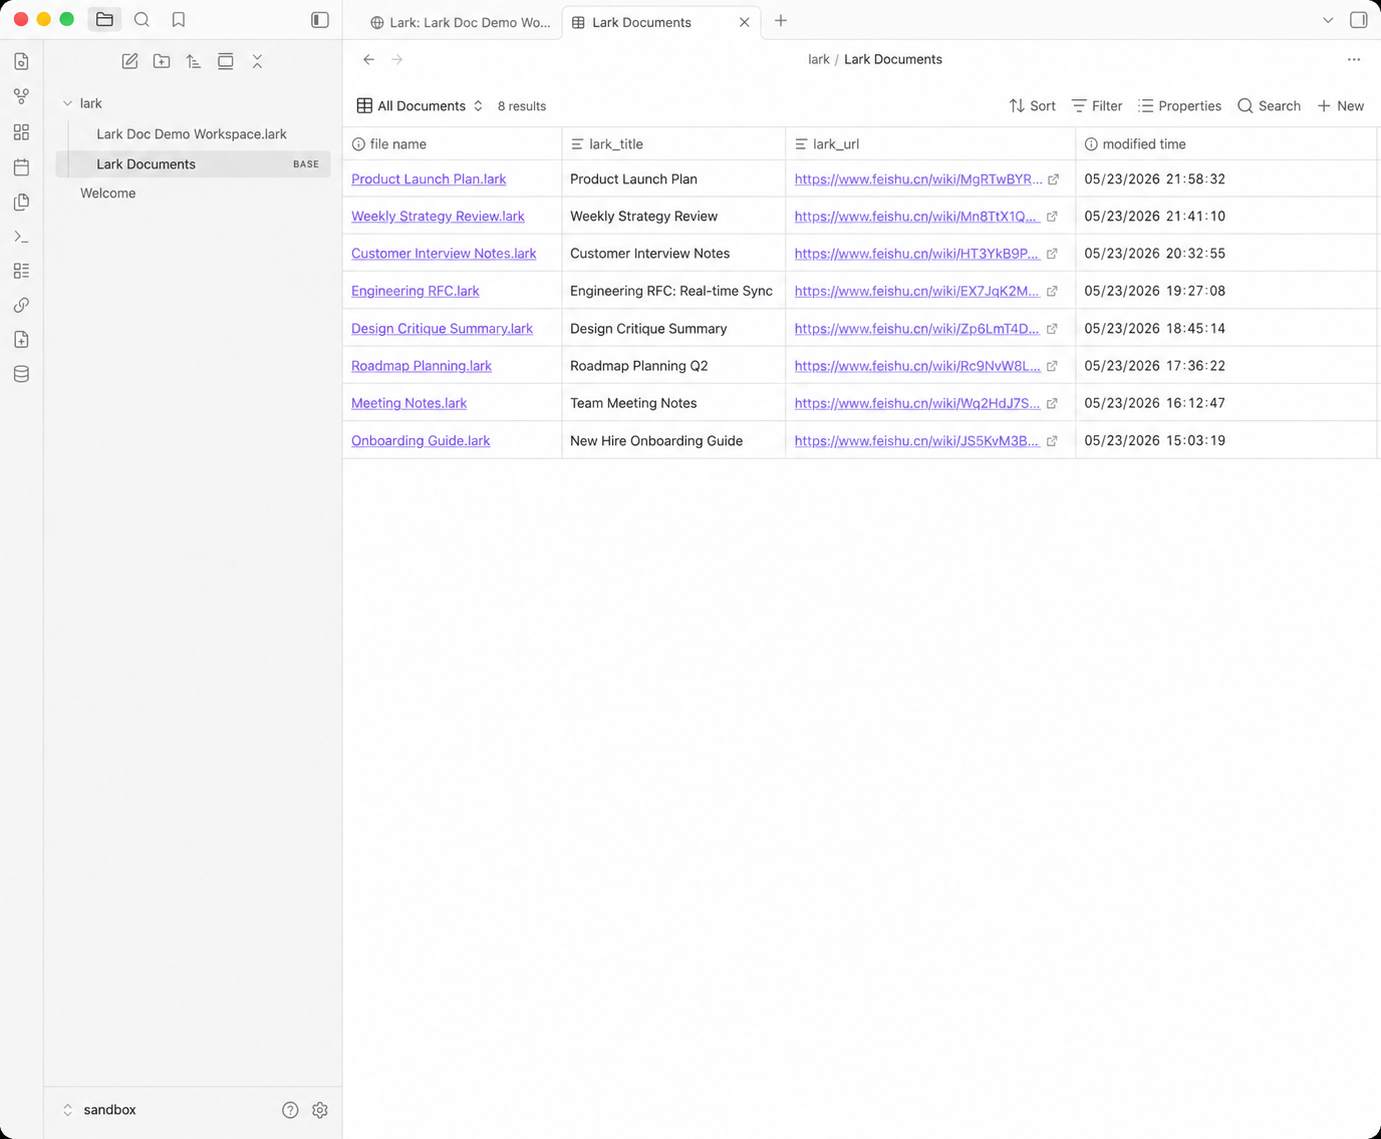
Task: Click the database cylinder ribbon icon
Action: click(x=21, y=374)
